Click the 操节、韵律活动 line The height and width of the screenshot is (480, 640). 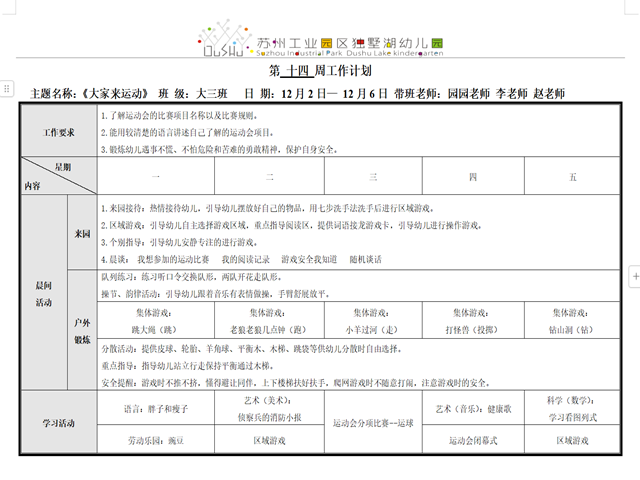click(x=216, y=294)
